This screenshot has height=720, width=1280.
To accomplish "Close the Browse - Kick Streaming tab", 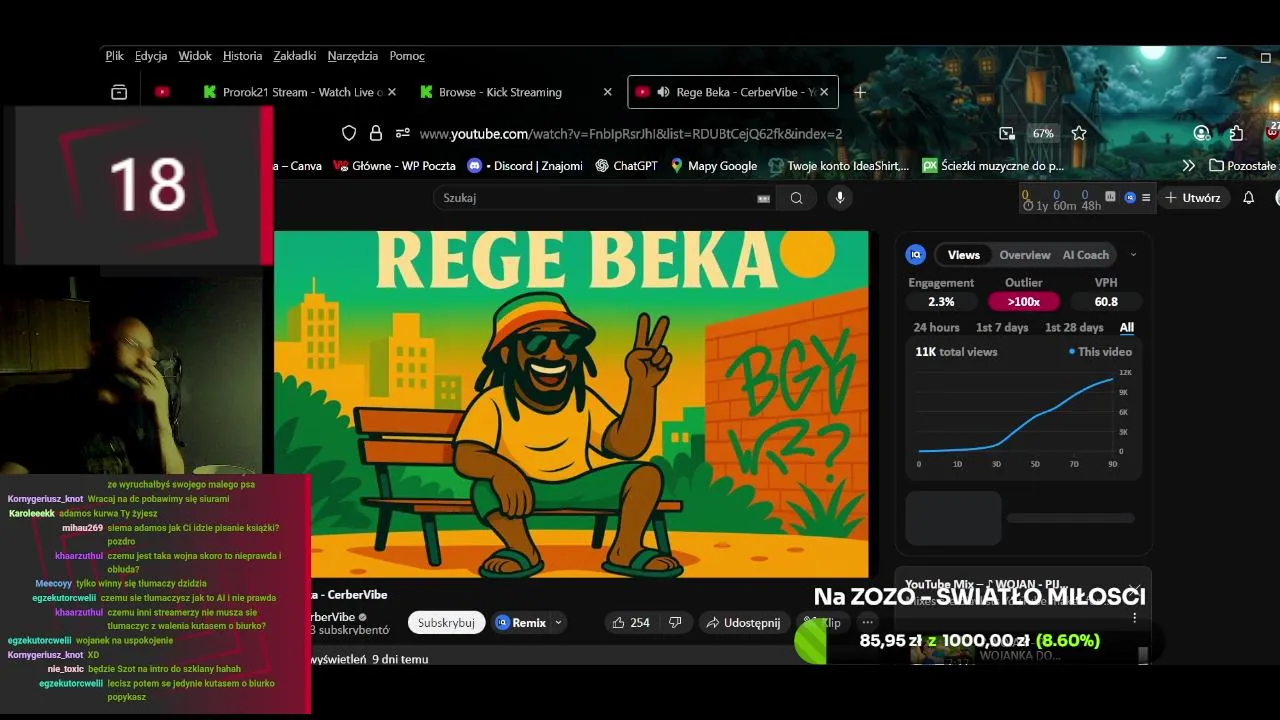I will coord(607,92).
